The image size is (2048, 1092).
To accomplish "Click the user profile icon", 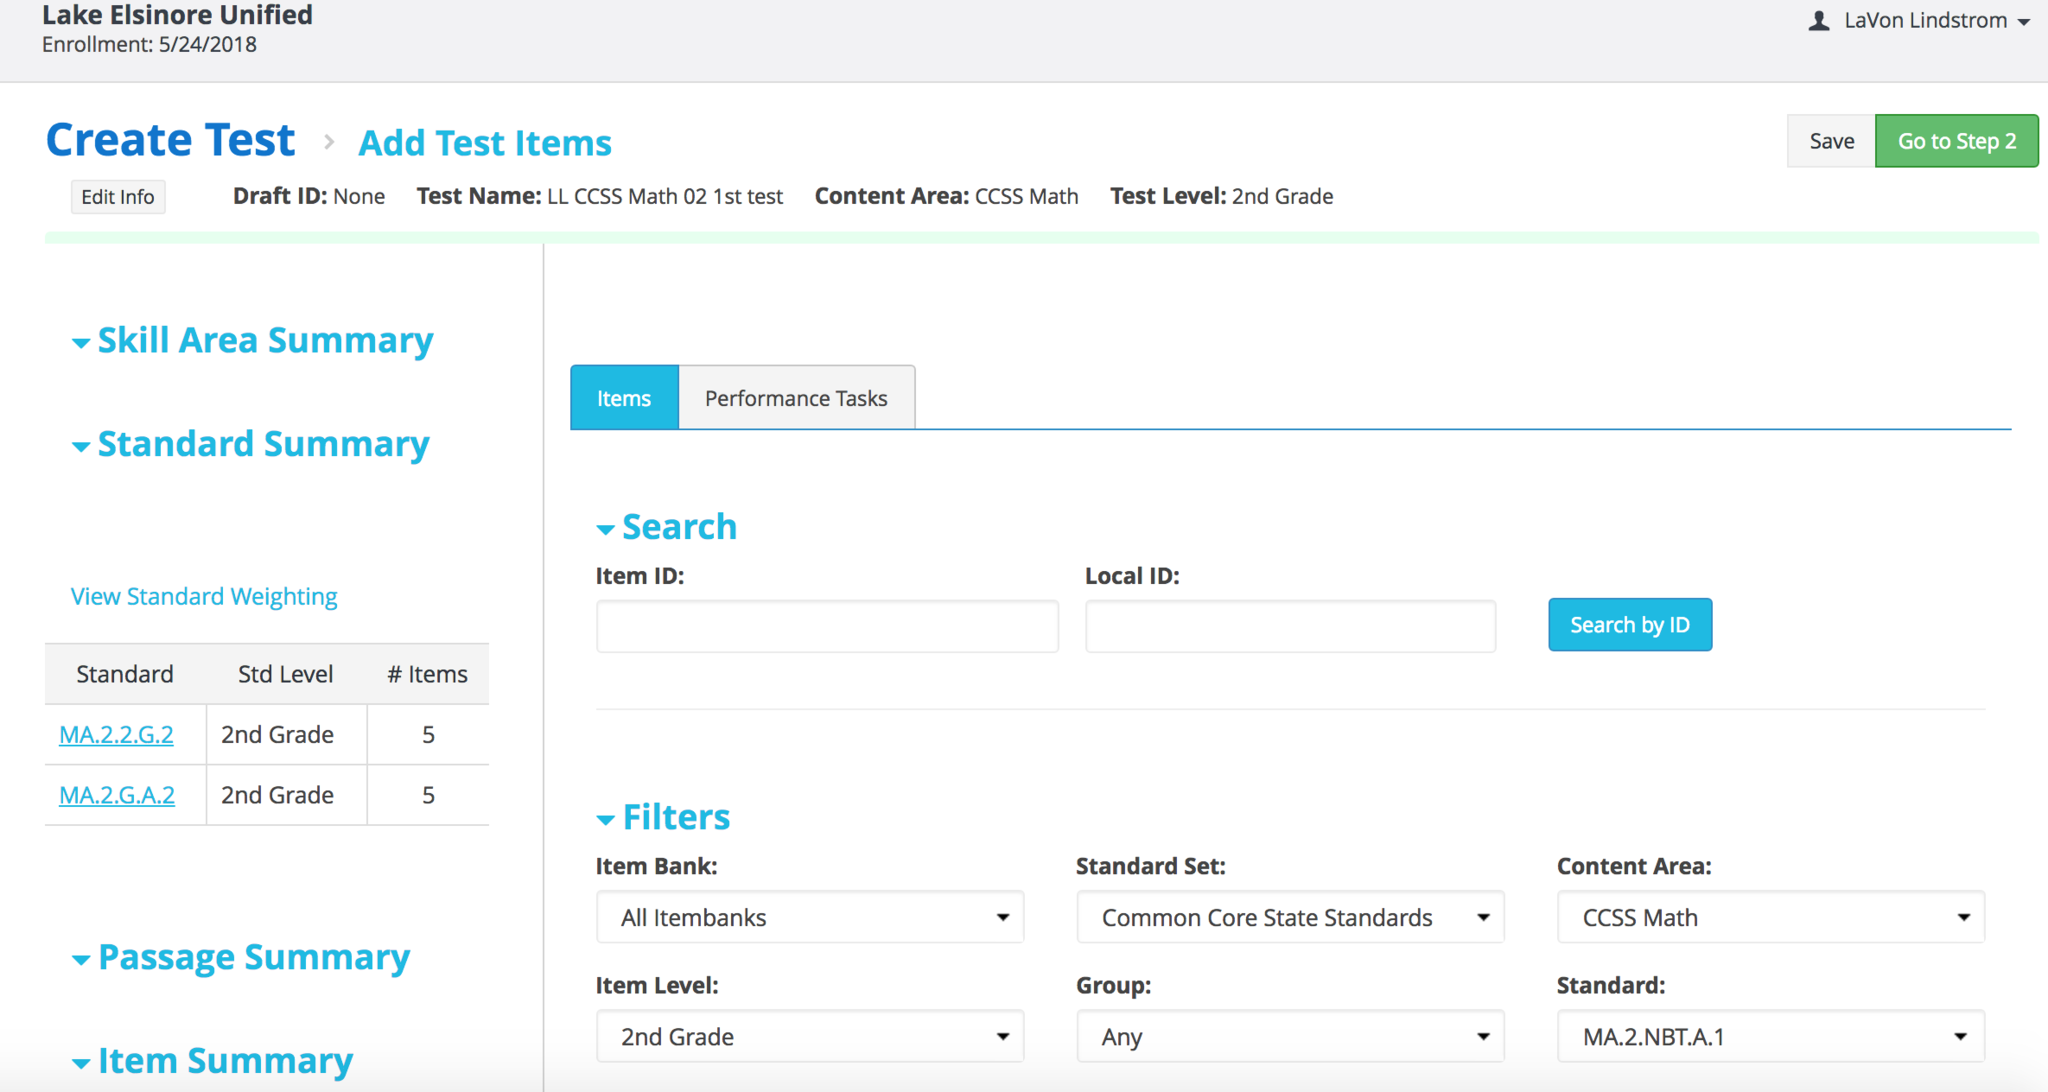I will (1819, 21).
